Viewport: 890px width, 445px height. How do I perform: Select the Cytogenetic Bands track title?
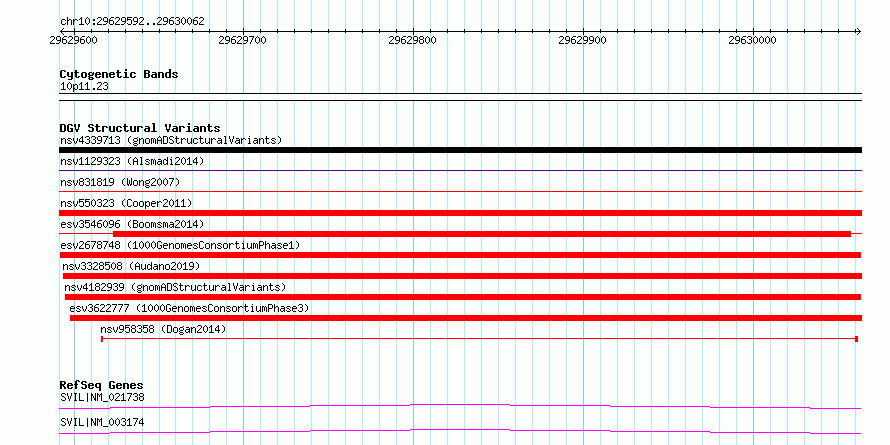click(x=119, y=74)
